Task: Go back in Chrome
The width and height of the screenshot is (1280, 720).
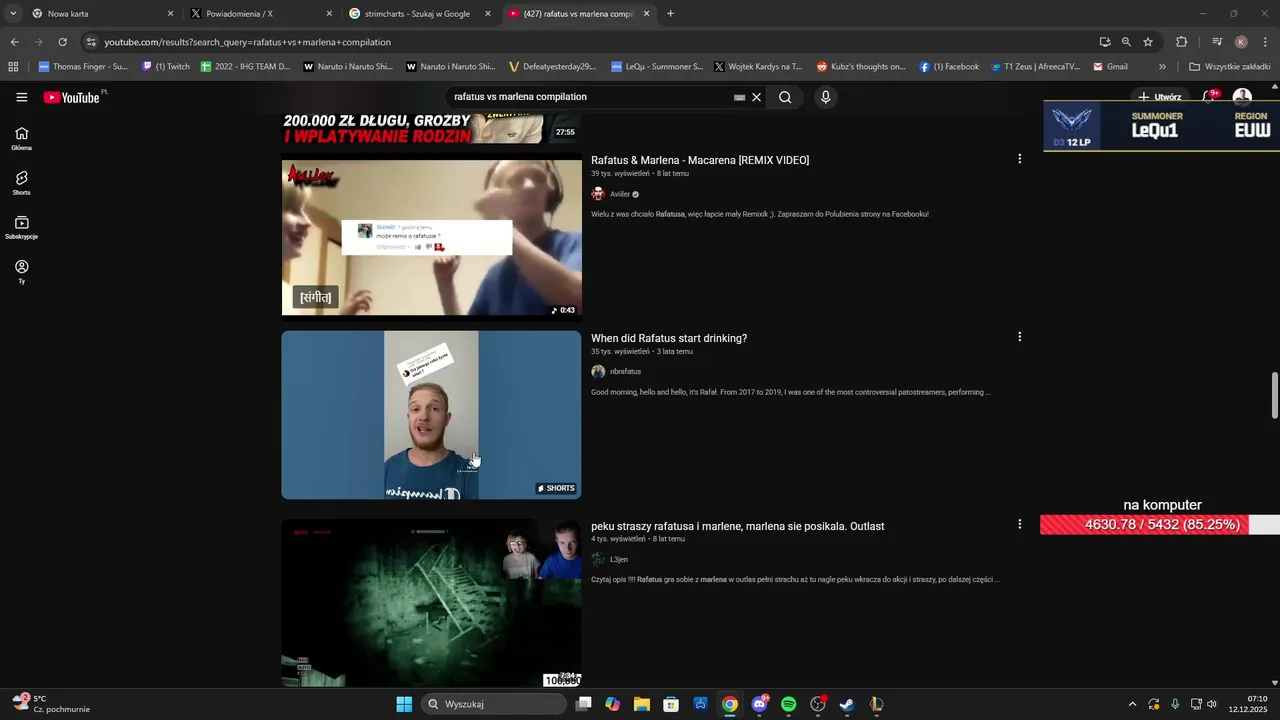Action: [14, 42]
